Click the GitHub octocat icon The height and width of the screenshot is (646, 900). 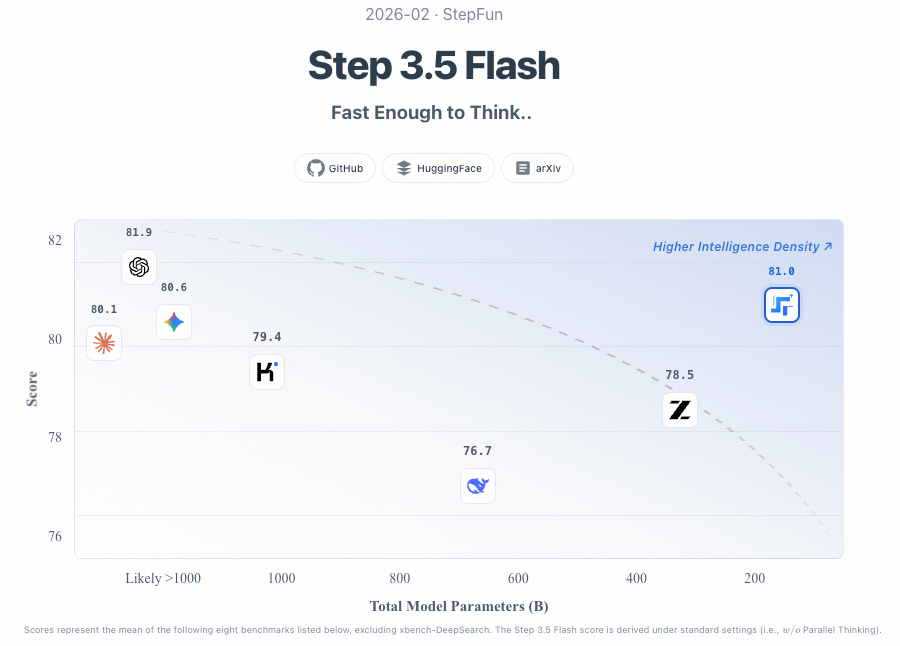[x=316, y=168]
